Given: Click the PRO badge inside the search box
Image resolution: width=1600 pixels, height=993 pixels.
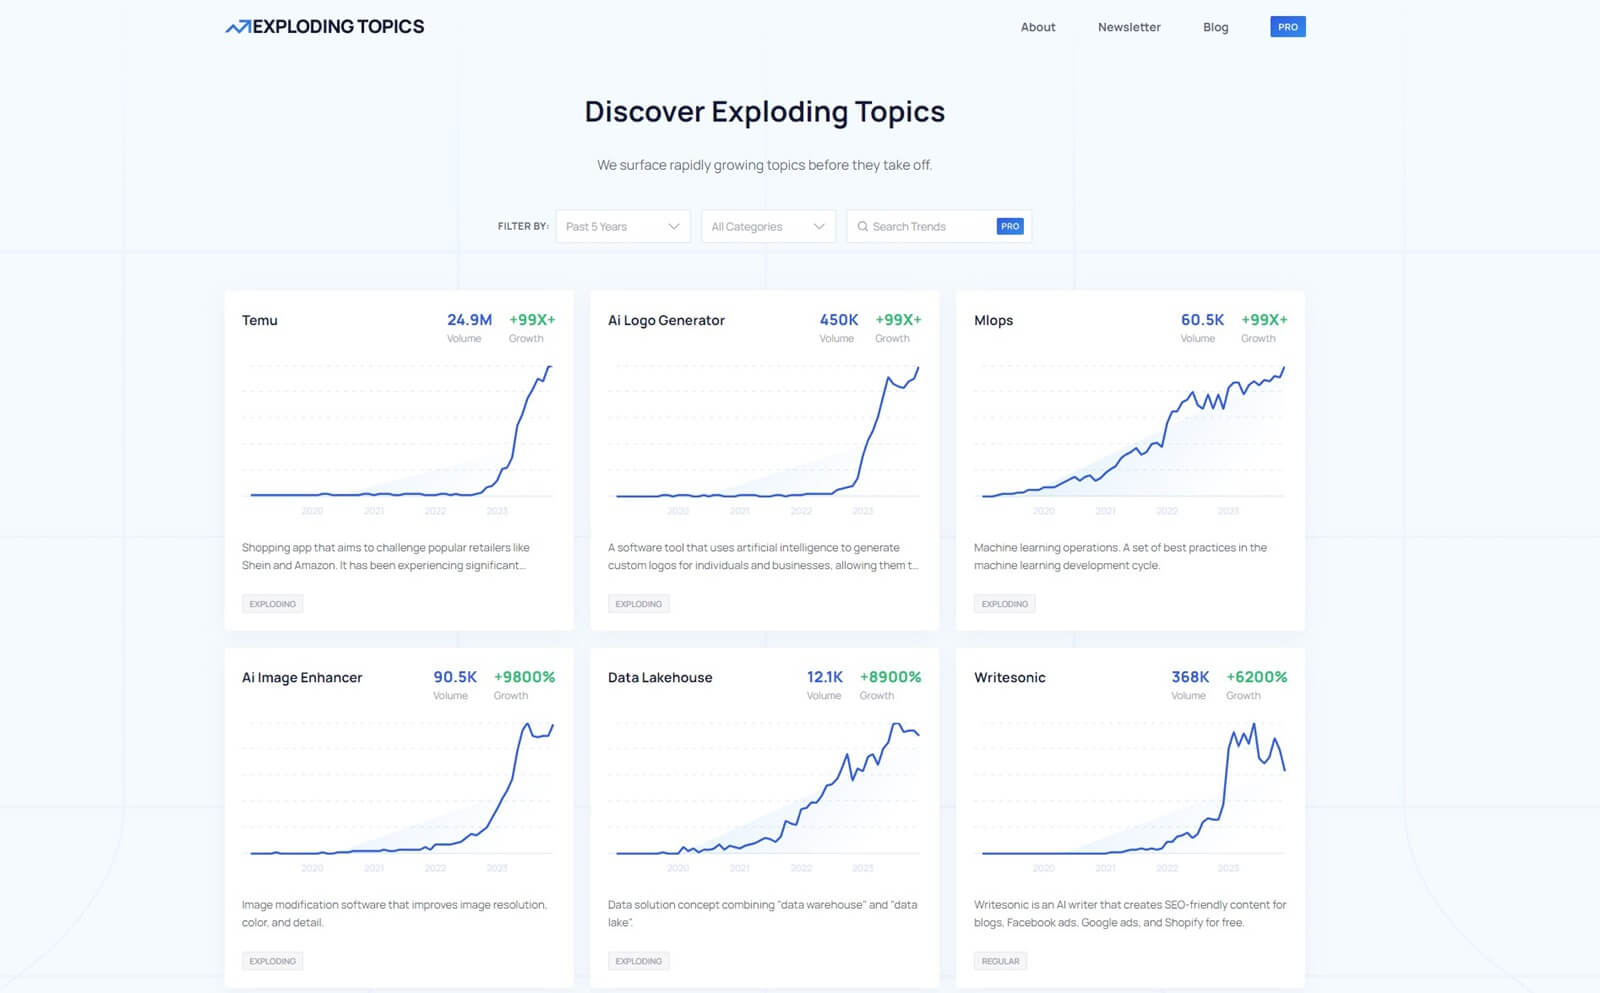Looking at the screenshot, I should (1010, 227).
